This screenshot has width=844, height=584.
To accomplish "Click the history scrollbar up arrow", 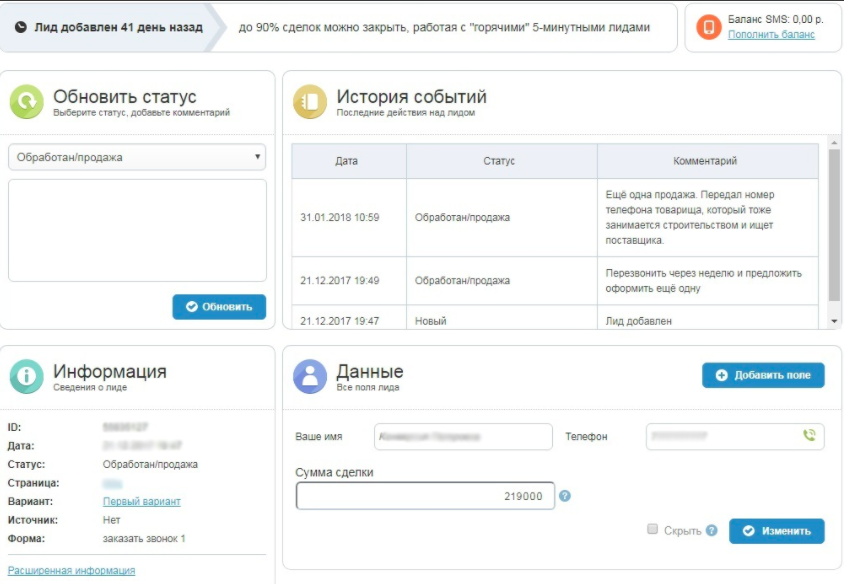I will pyautogui.click(x=834, y=143).
